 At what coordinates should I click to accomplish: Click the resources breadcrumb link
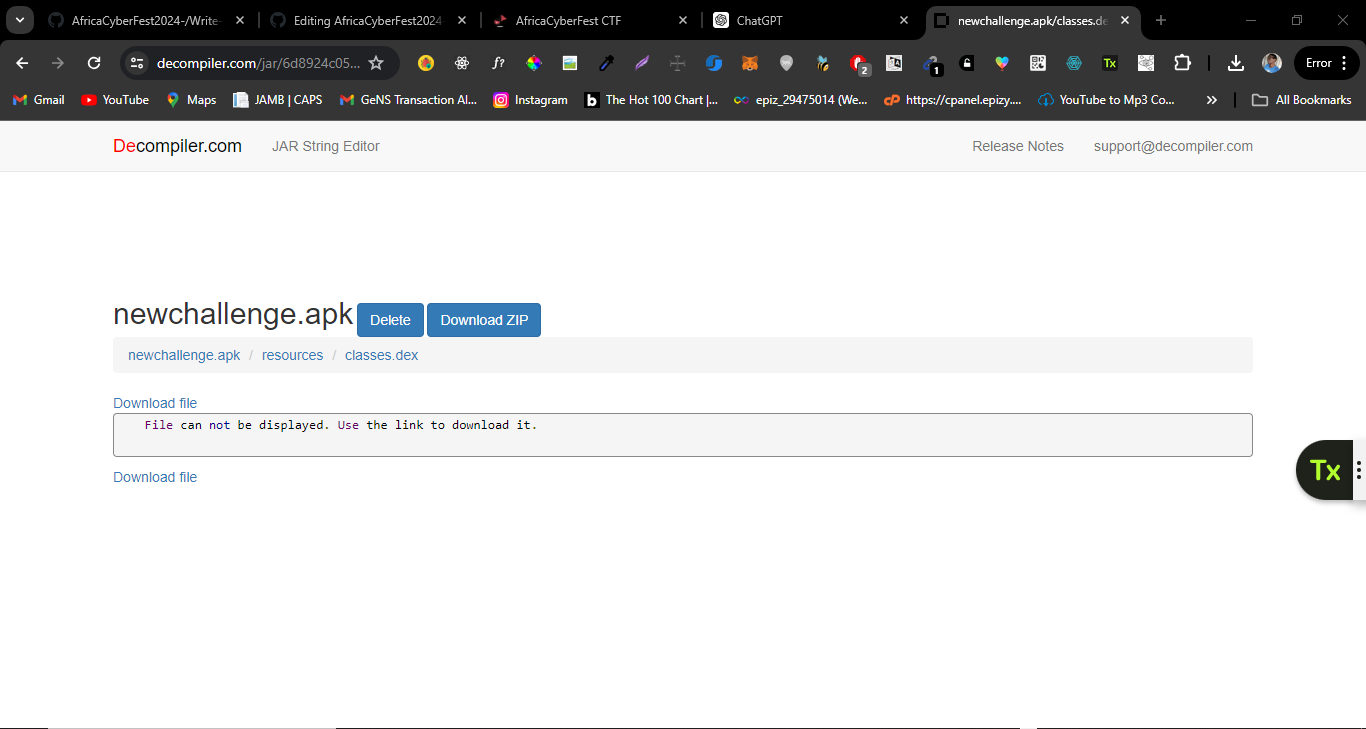[292, 355]
